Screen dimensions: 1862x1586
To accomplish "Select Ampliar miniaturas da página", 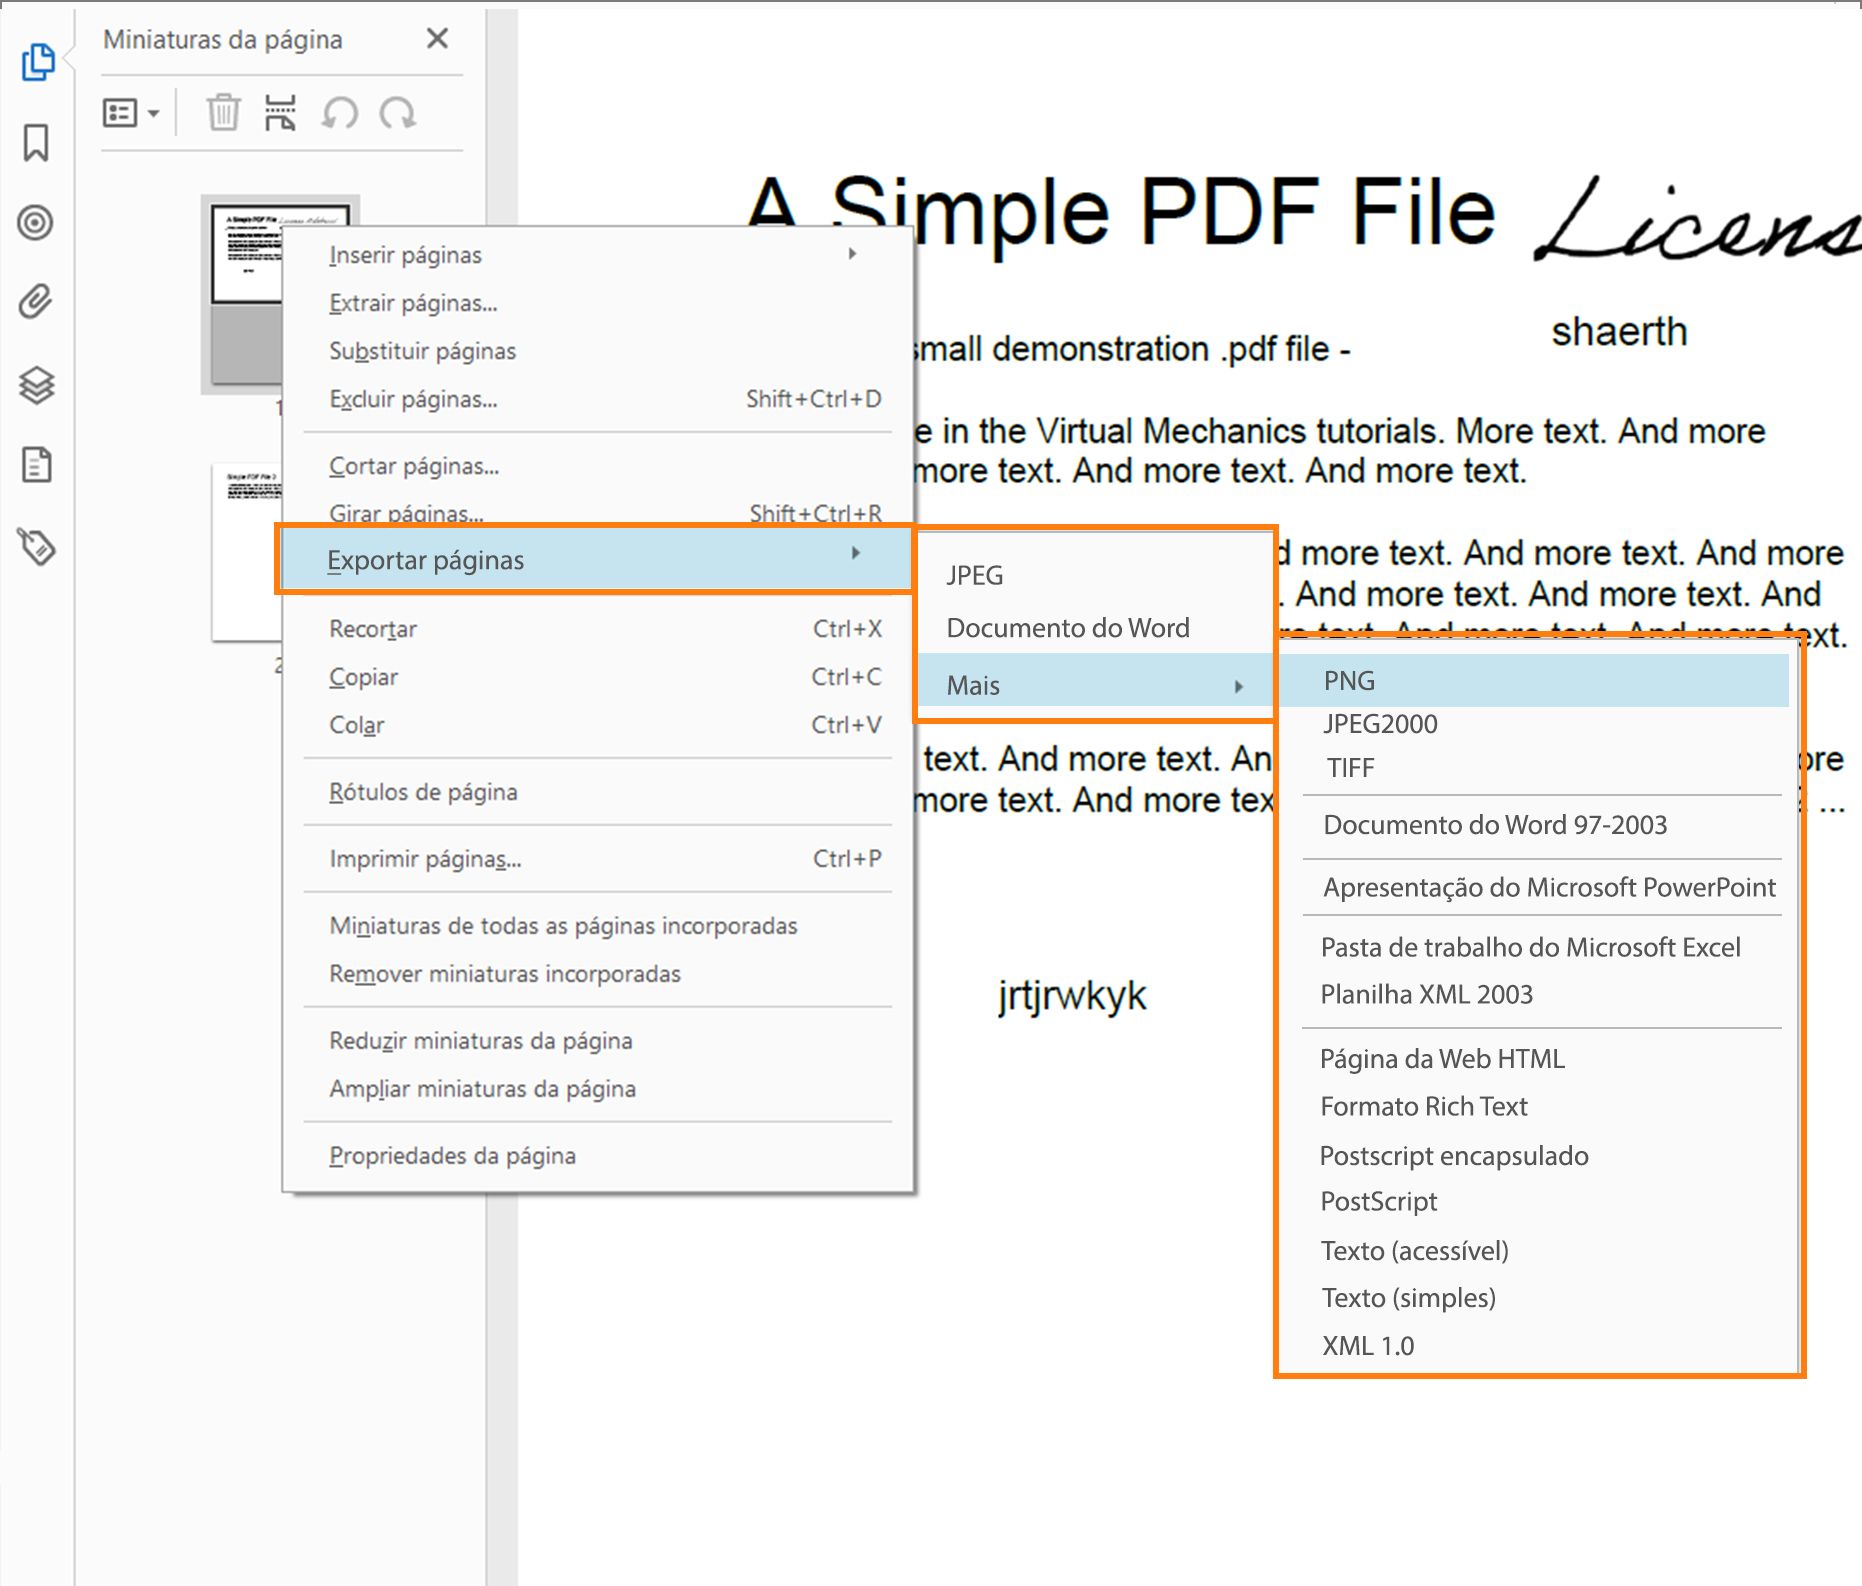I will 598,1089.
